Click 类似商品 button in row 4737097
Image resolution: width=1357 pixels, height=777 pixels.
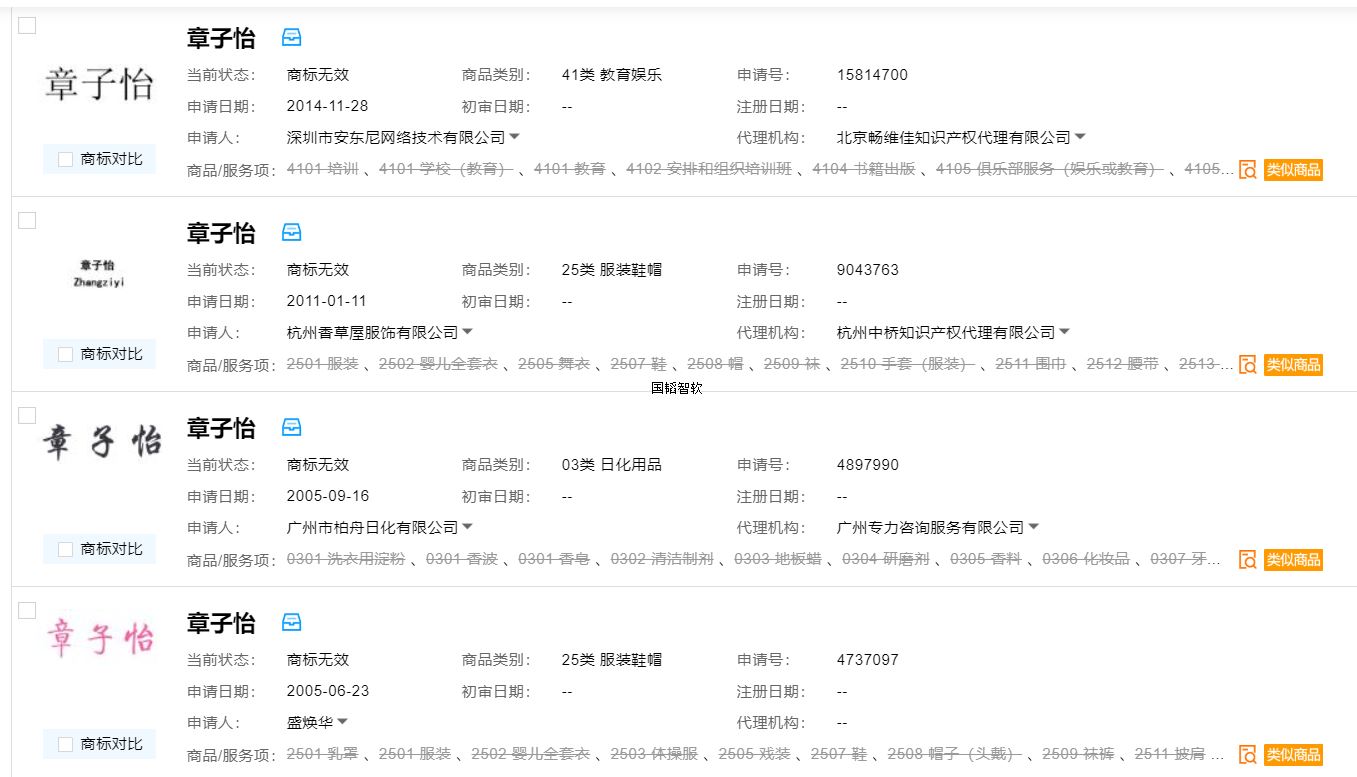(x=1293, y=755)
